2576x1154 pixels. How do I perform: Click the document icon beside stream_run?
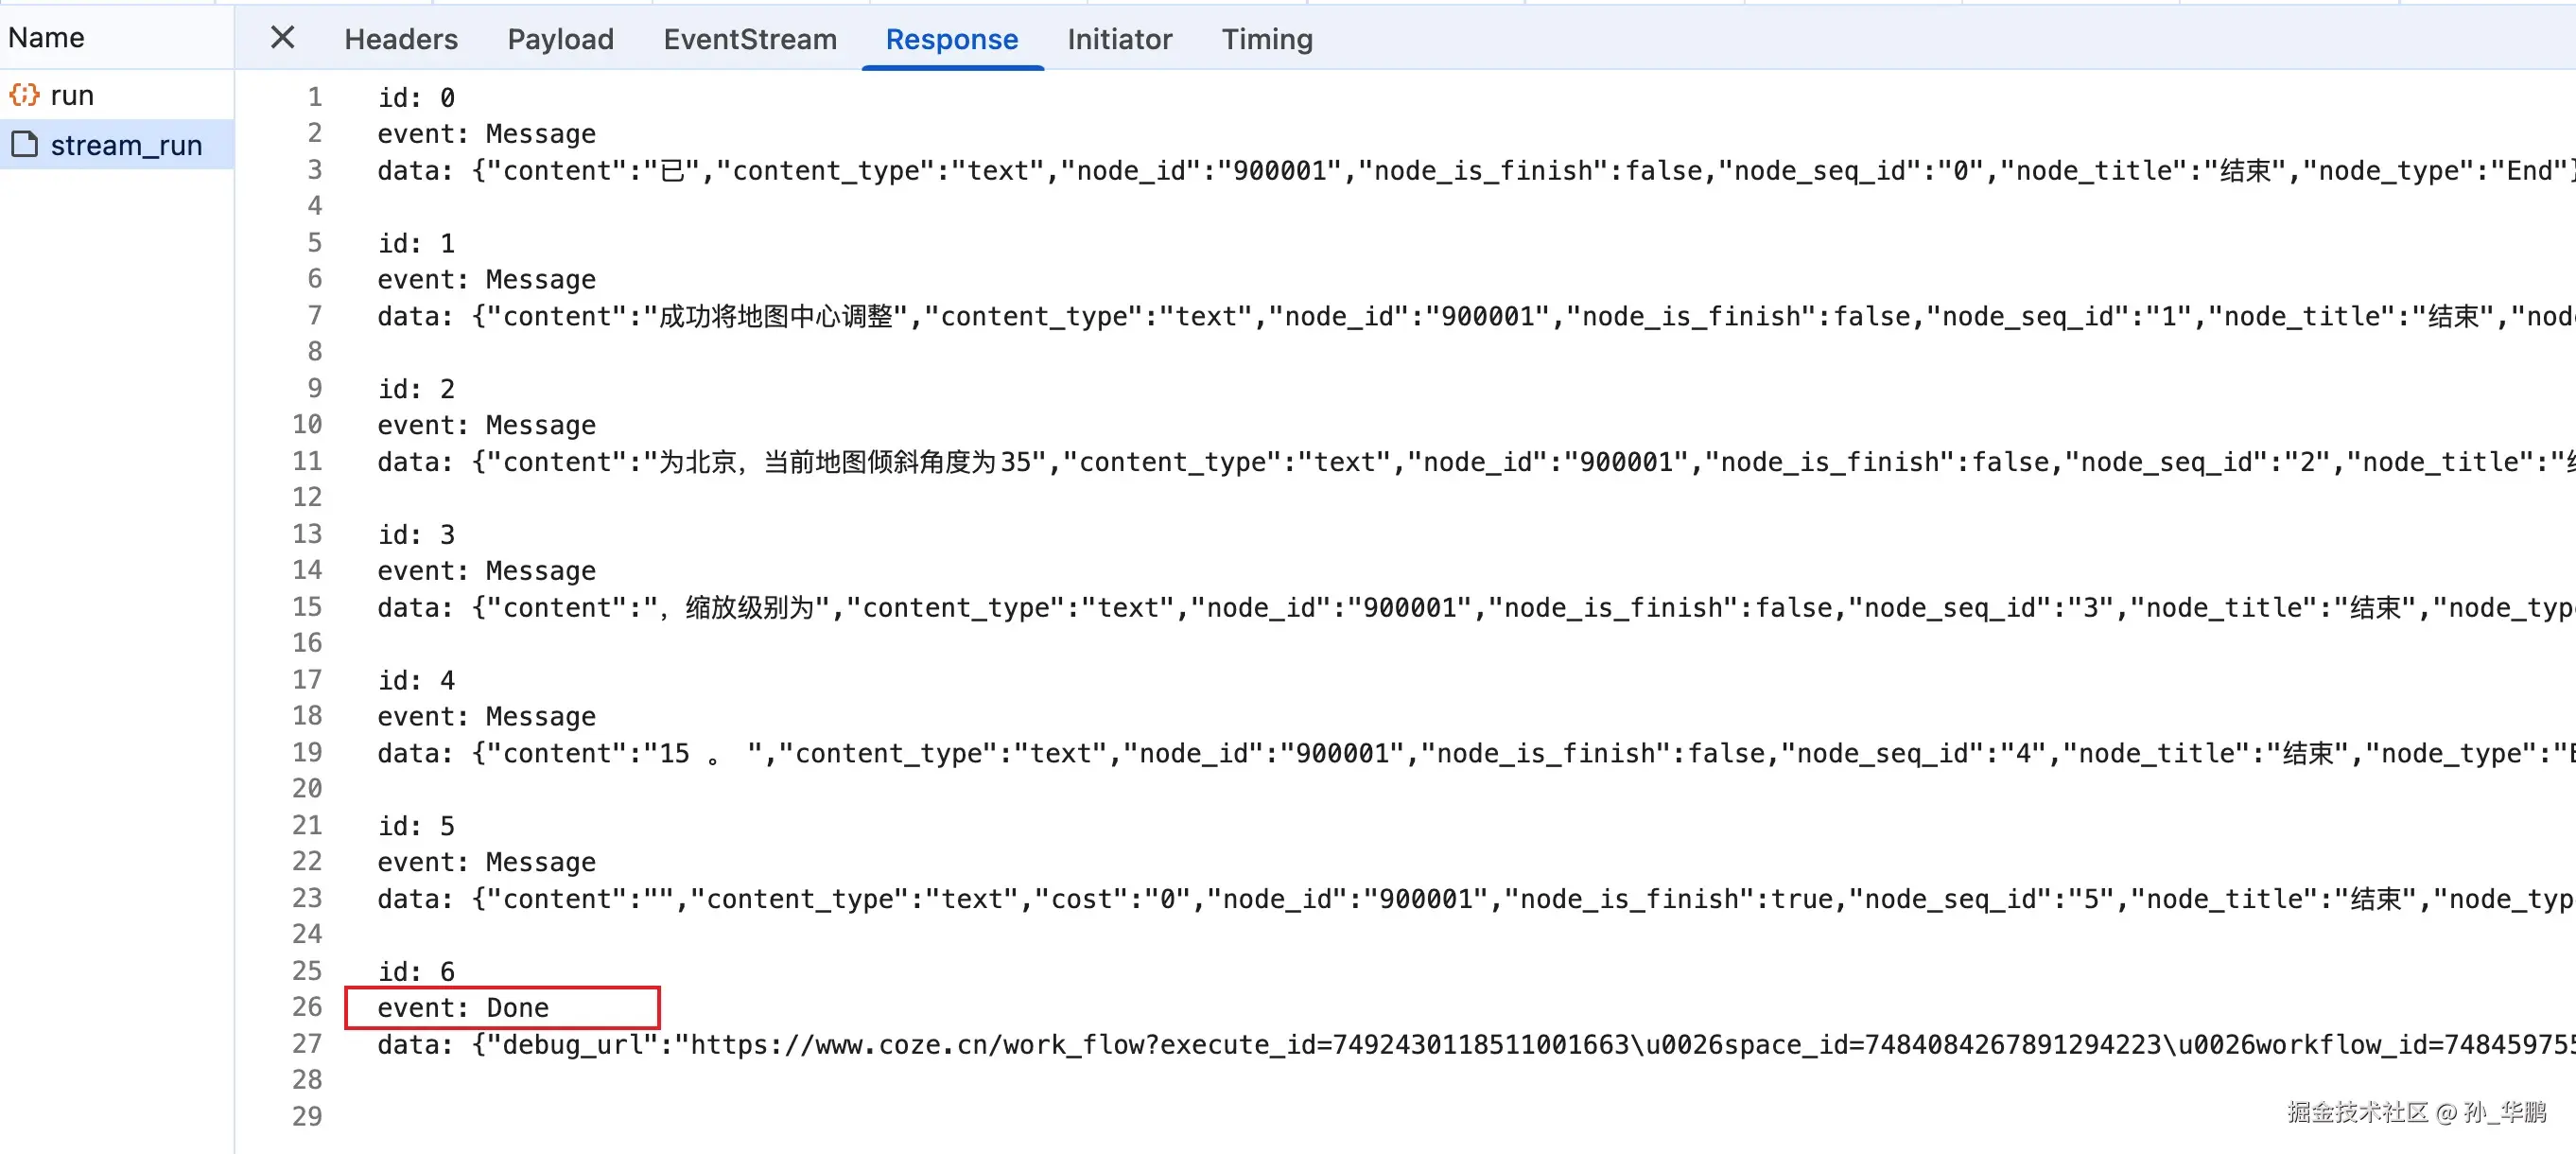click(x=24, y=145)
